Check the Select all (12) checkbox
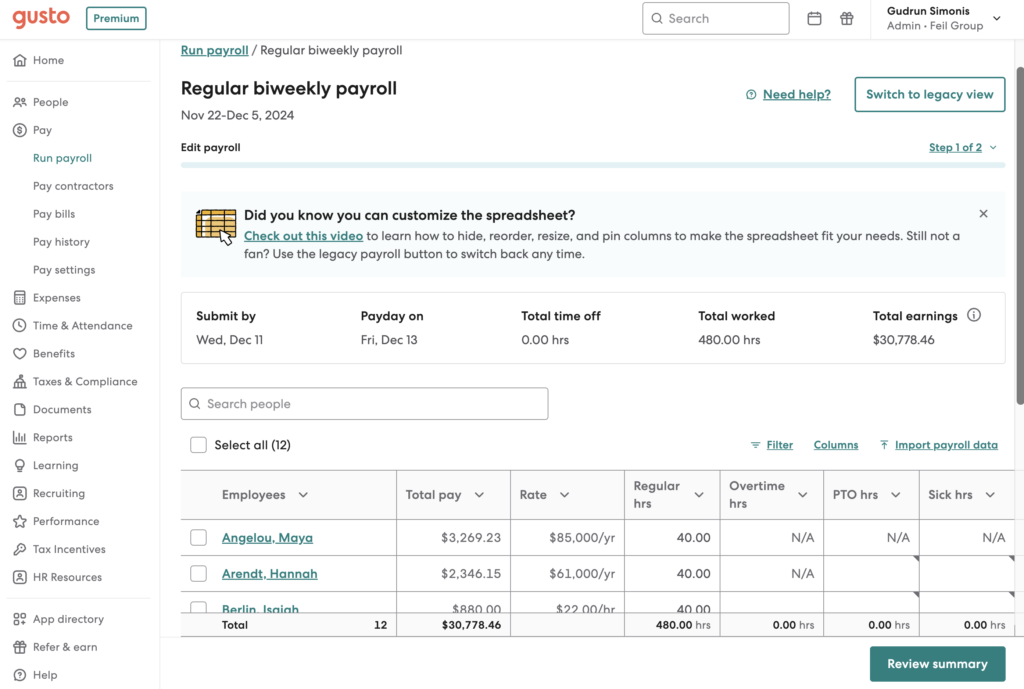Screen dimensions: 1024x689 click(x=199, y=445)
